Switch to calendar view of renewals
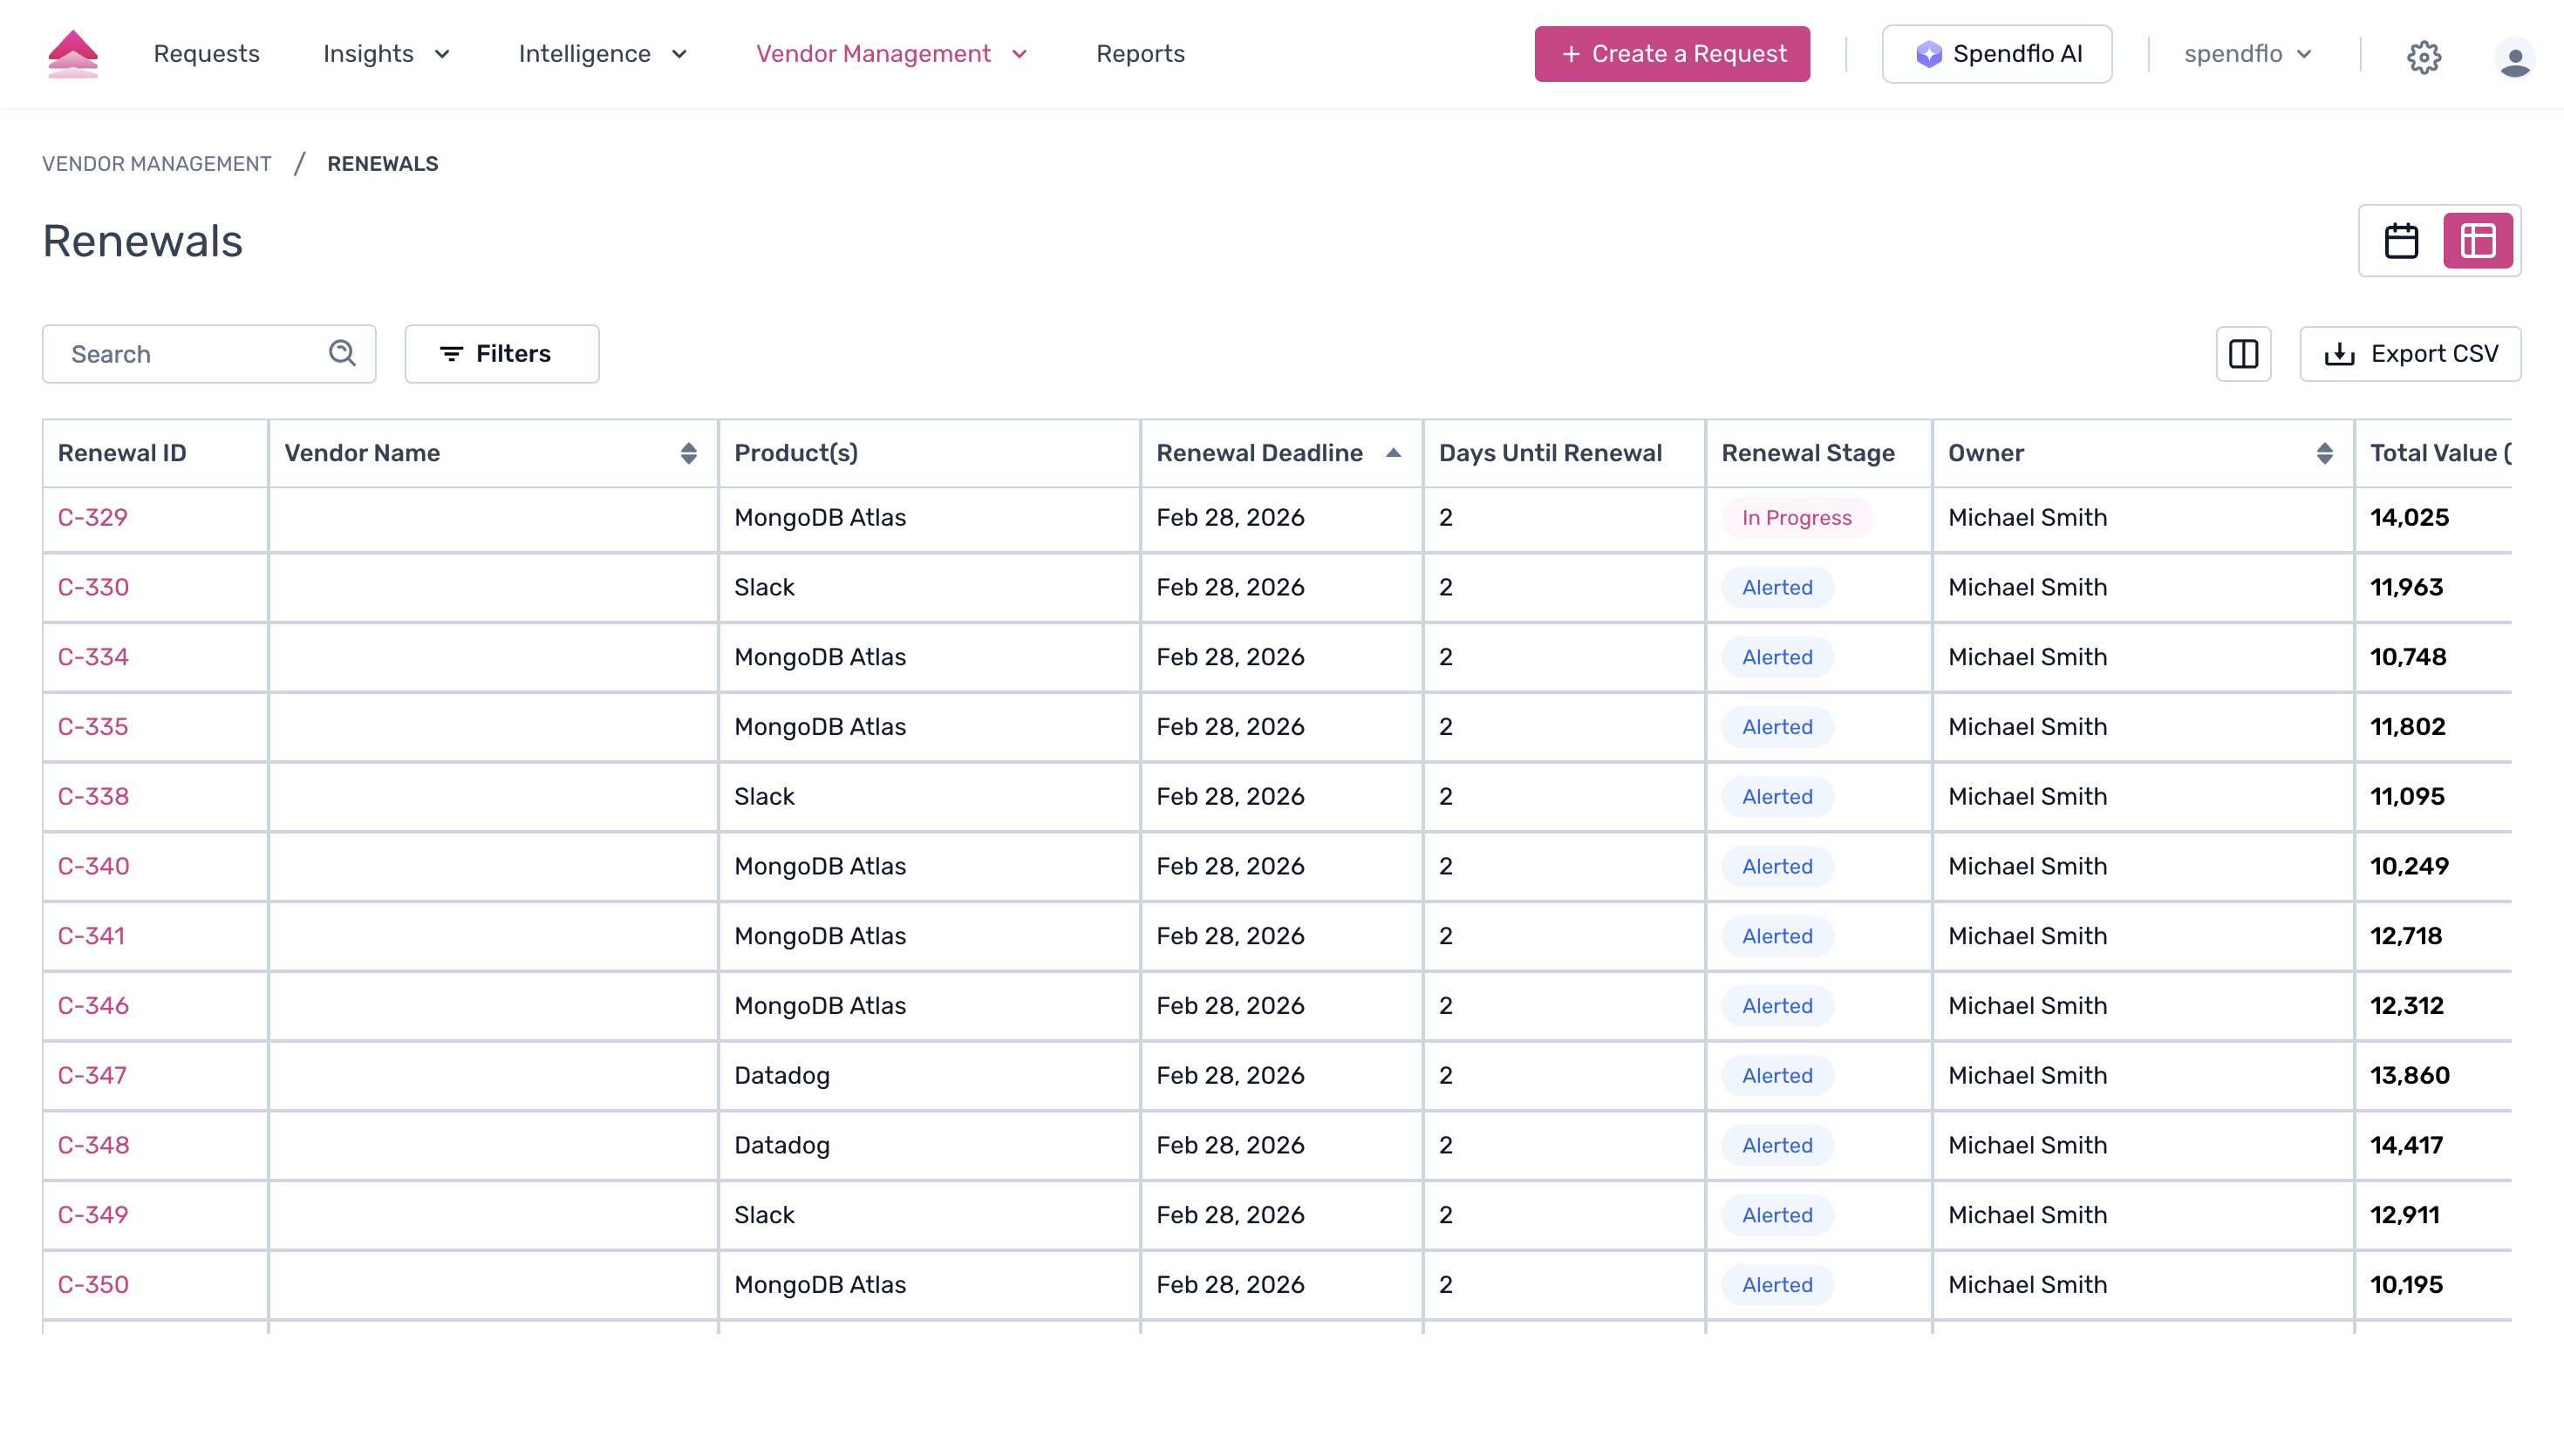This screenshot has width=2564, height=1456. pyautogui.click(x=2401, y=241)
